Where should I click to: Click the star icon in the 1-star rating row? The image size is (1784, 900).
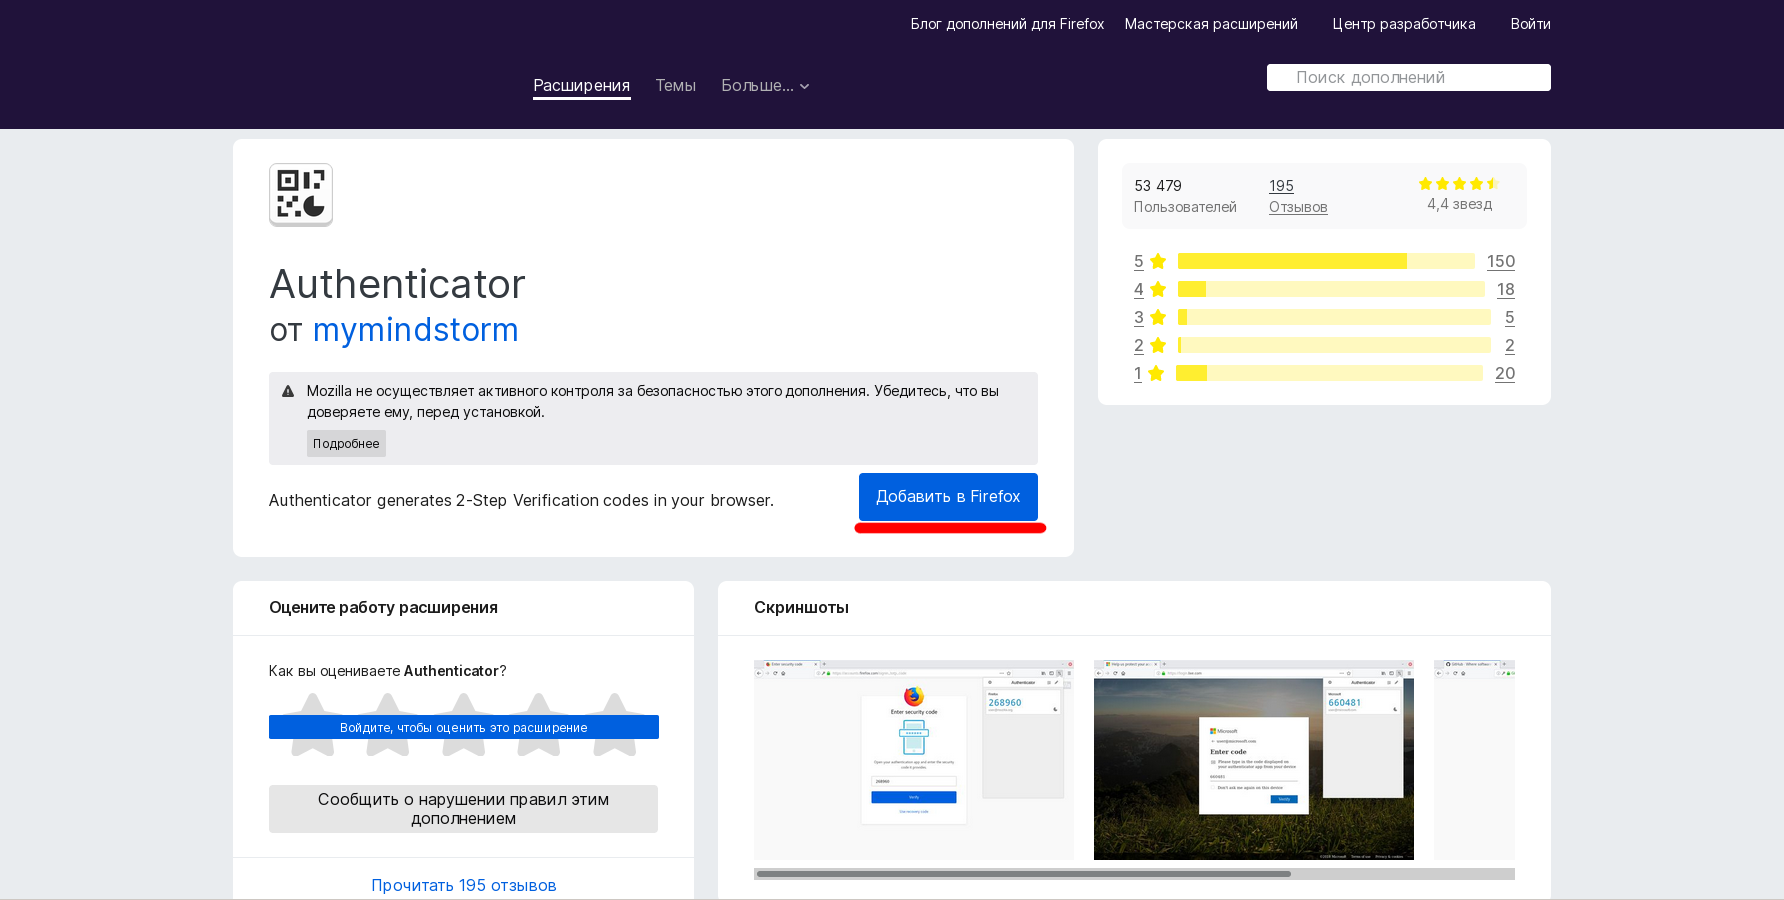[1156, 373]
